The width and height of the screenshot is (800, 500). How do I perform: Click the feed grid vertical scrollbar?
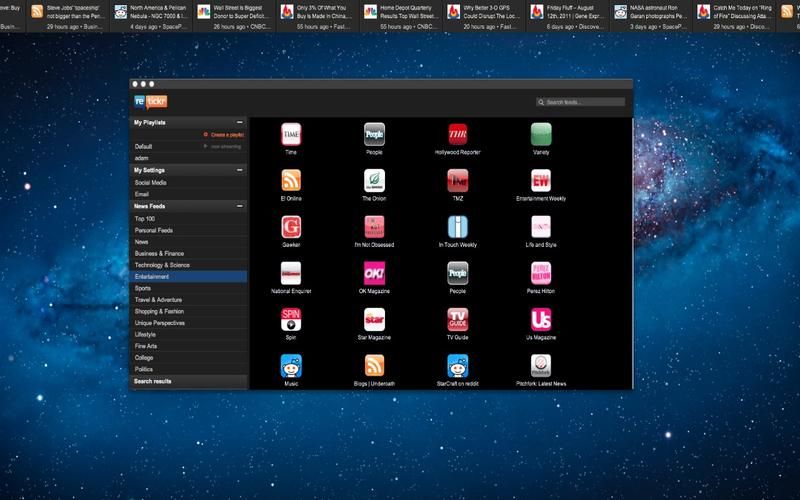(633, 254)
